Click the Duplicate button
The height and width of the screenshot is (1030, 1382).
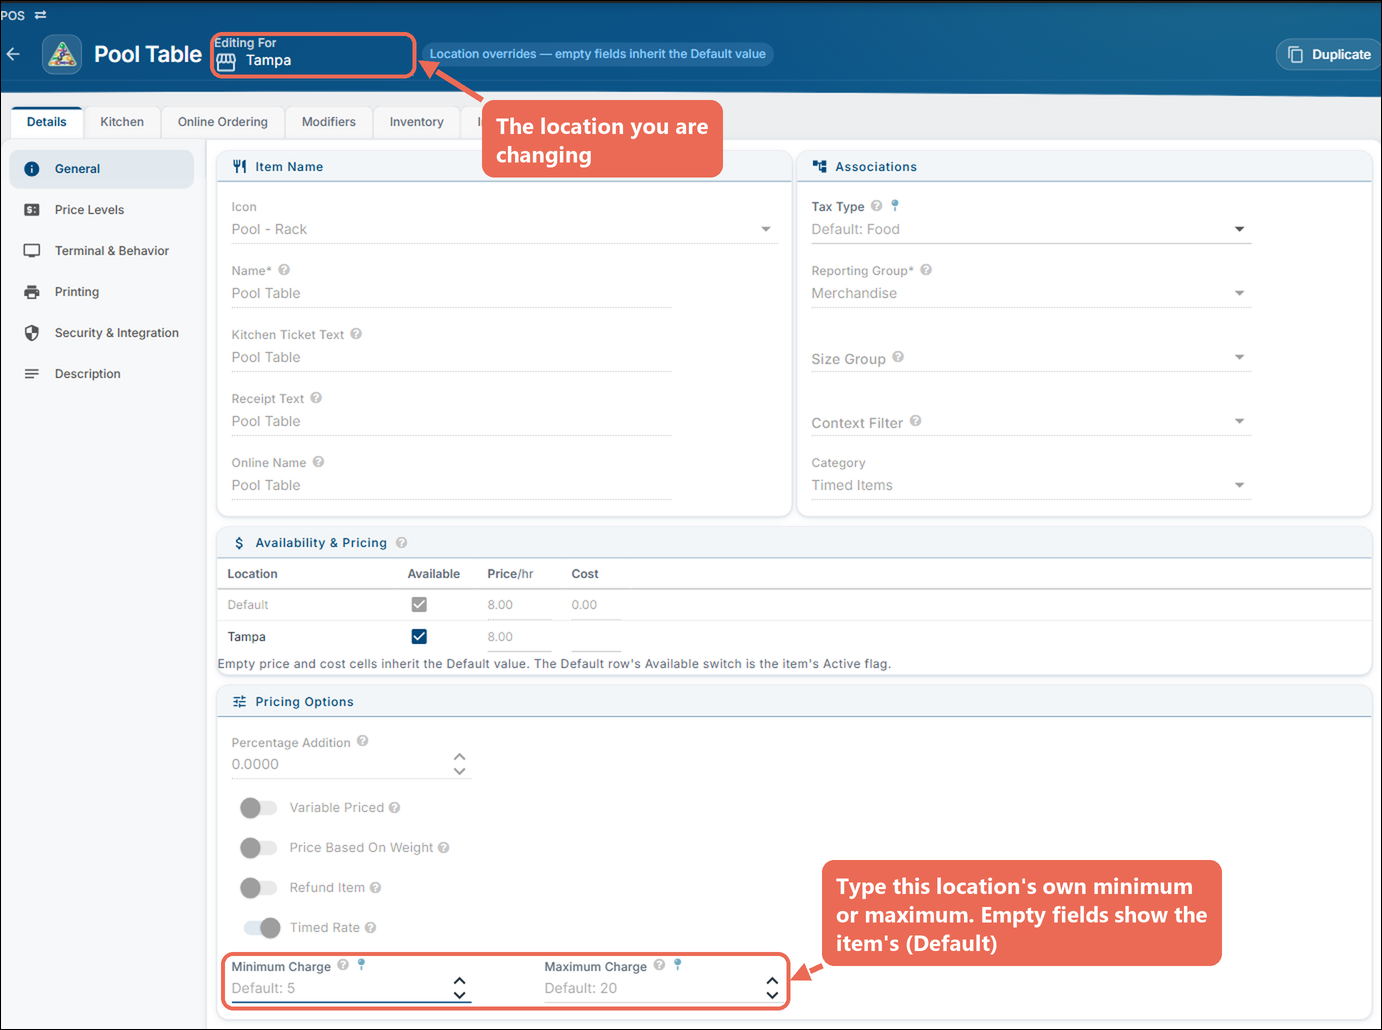[1329, 54]
